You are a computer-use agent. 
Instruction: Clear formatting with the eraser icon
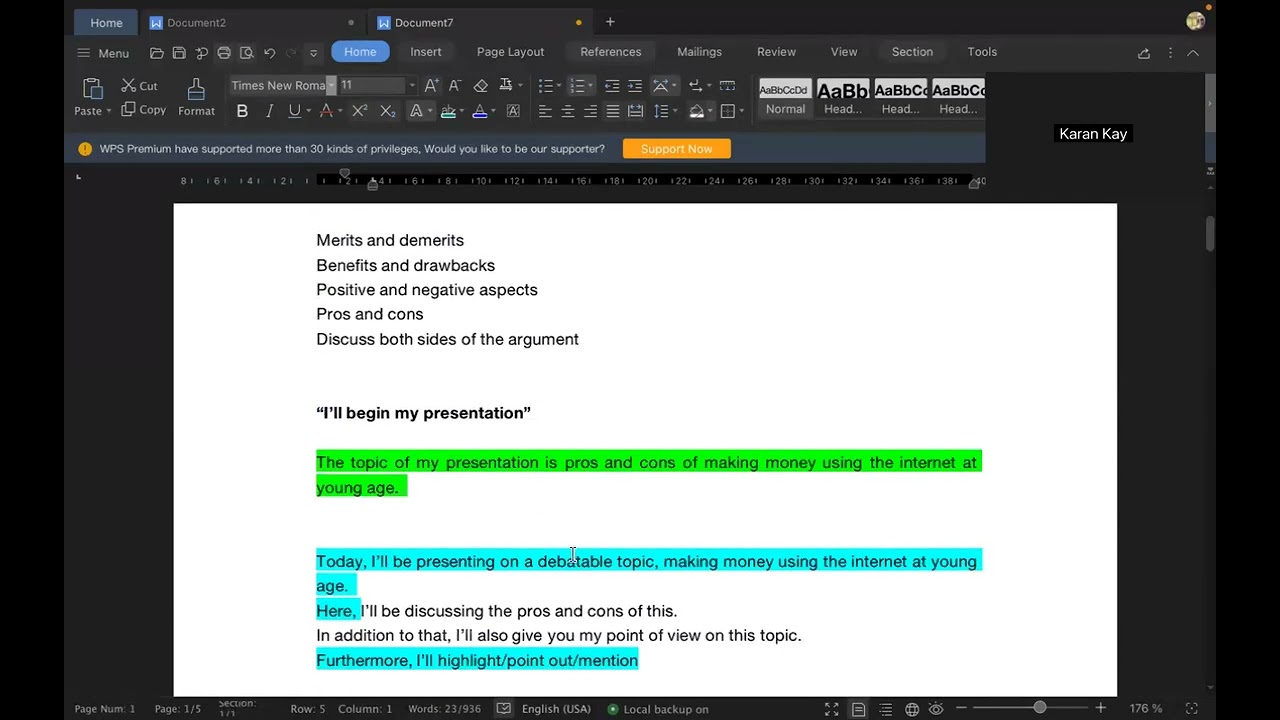coord(481,86)
